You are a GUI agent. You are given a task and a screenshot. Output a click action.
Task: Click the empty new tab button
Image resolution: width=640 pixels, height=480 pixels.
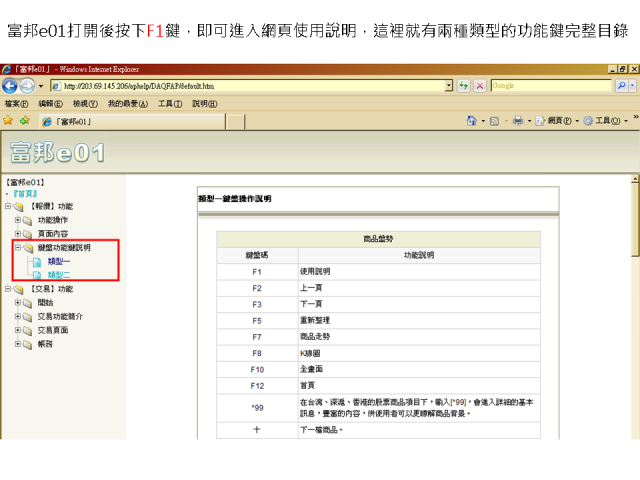[x=236, y=122]
